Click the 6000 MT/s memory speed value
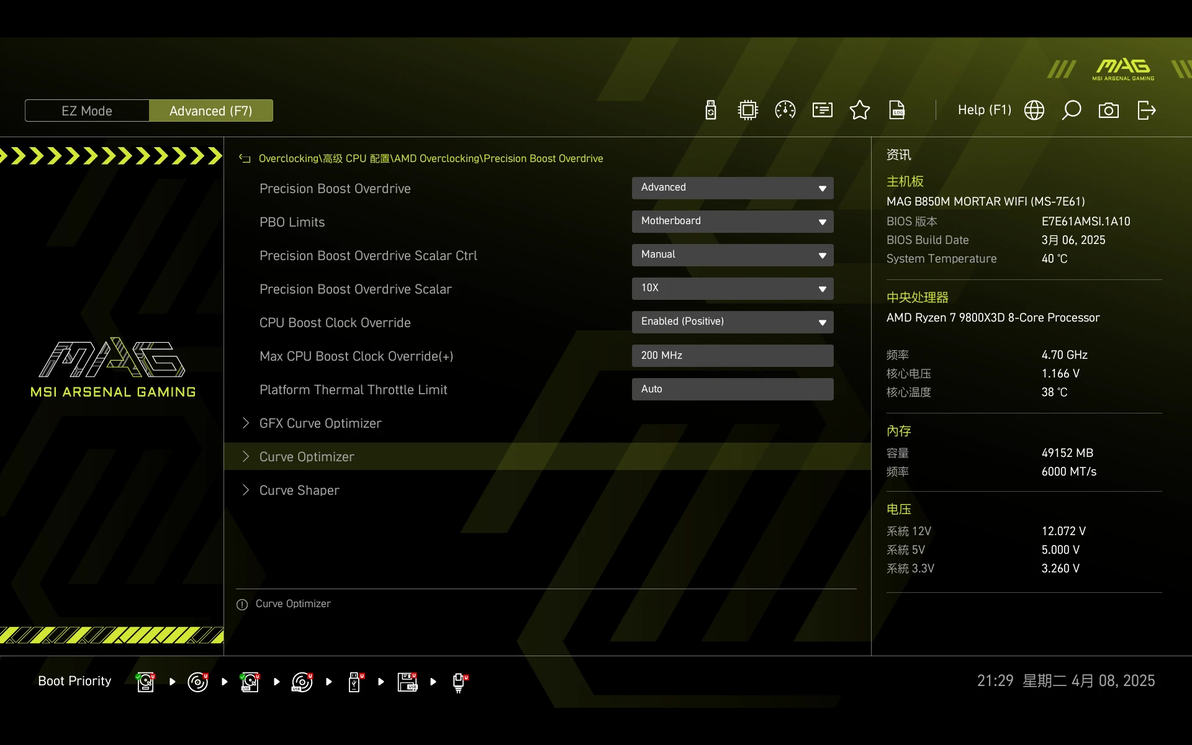 tap(1069, 472)
